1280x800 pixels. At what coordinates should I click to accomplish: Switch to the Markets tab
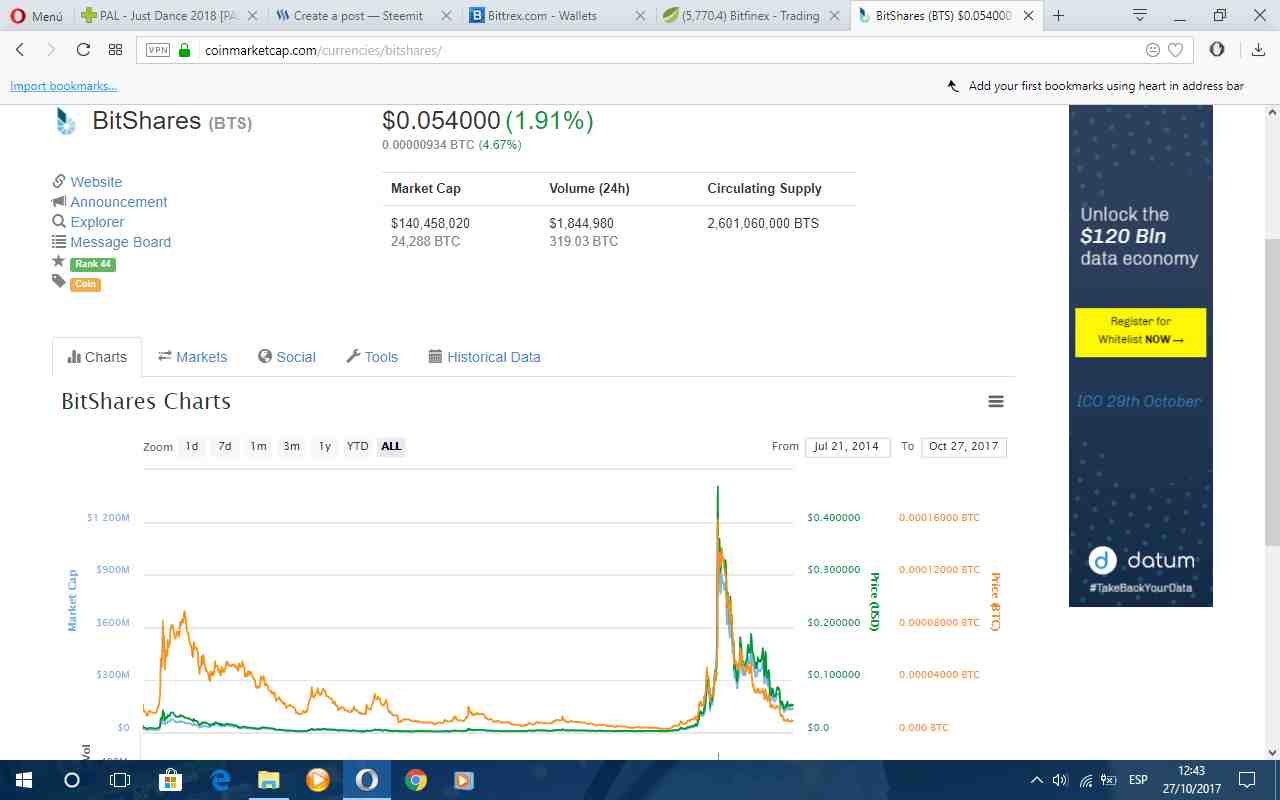point(193,357)
